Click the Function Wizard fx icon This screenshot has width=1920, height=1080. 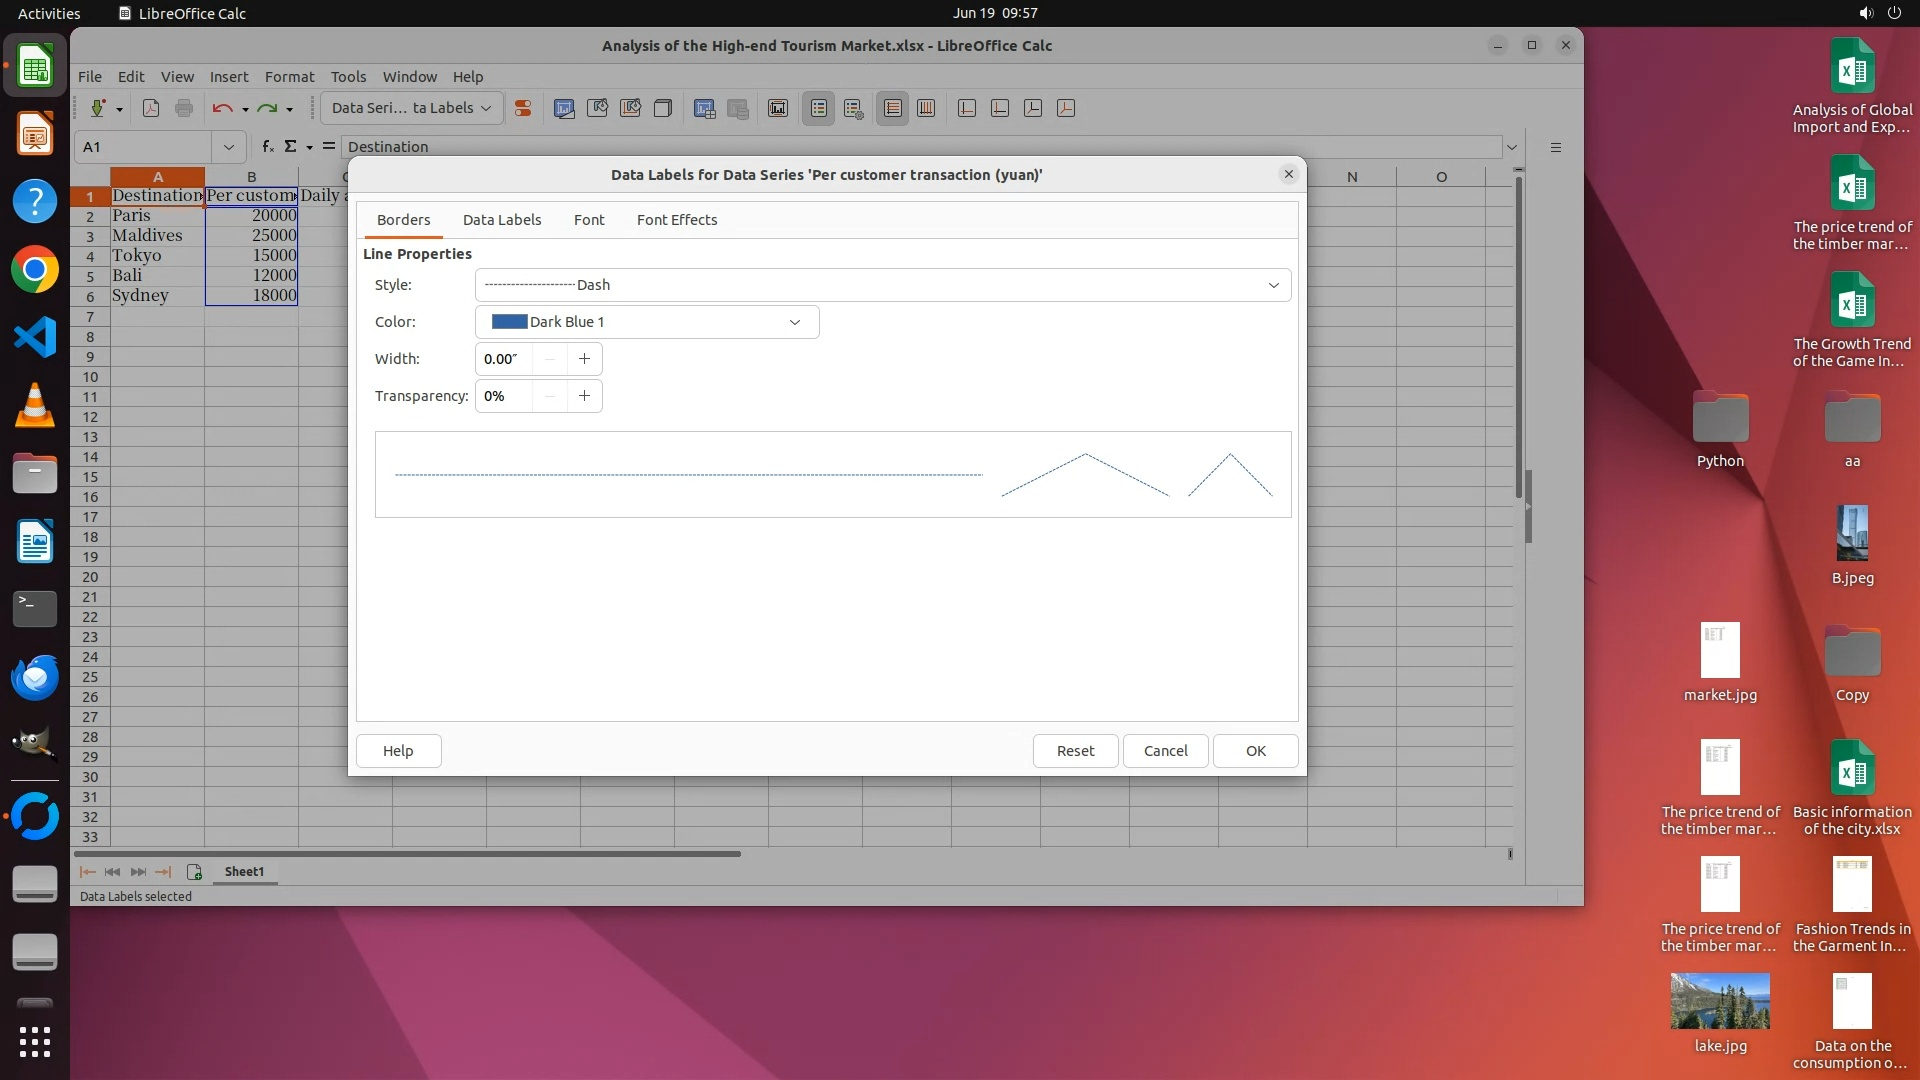click(267, 147)
